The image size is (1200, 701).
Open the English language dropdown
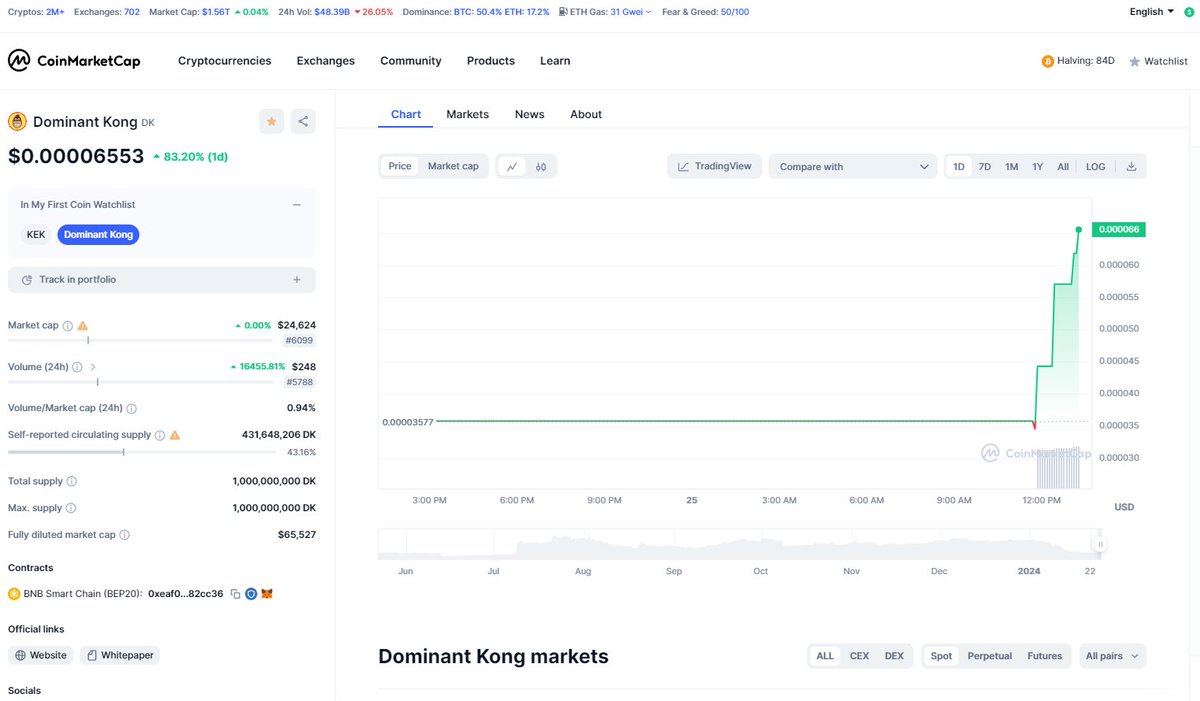click(x=1152, y=12)
